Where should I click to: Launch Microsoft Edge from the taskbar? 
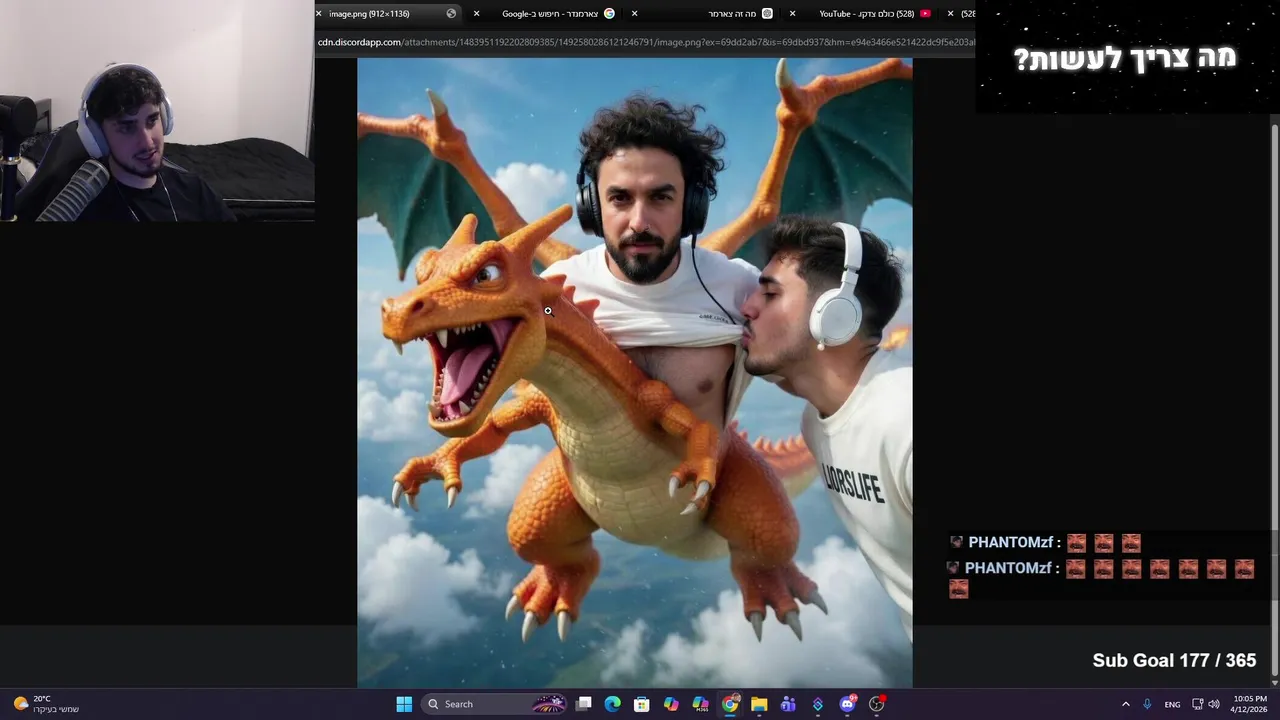point(613,704)
